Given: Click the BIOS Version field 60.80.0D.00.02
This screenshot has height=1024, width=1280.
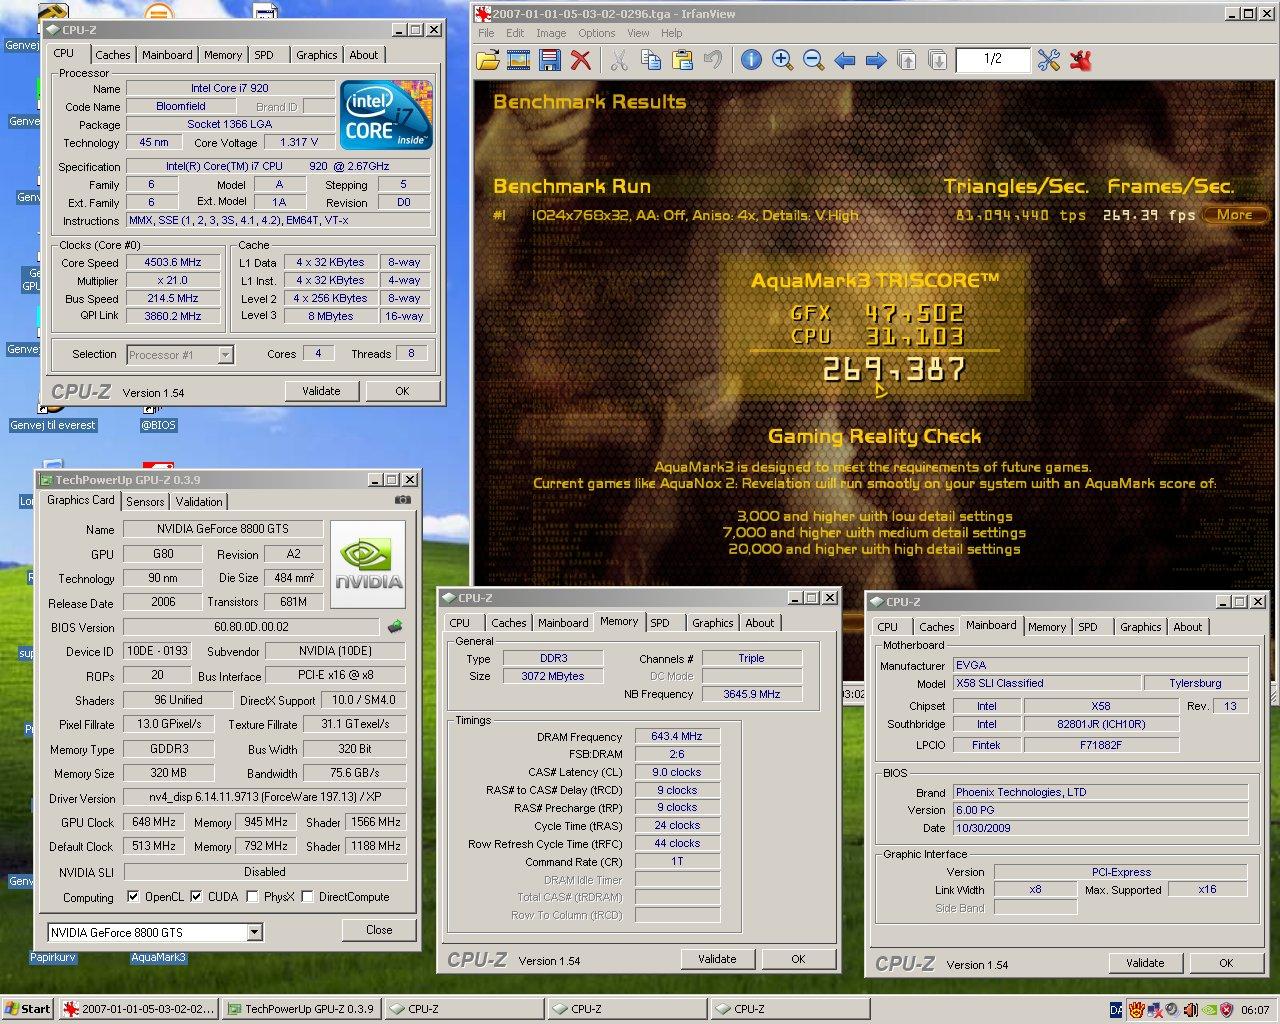Looking at the screenshot, I should pos(252,627).
